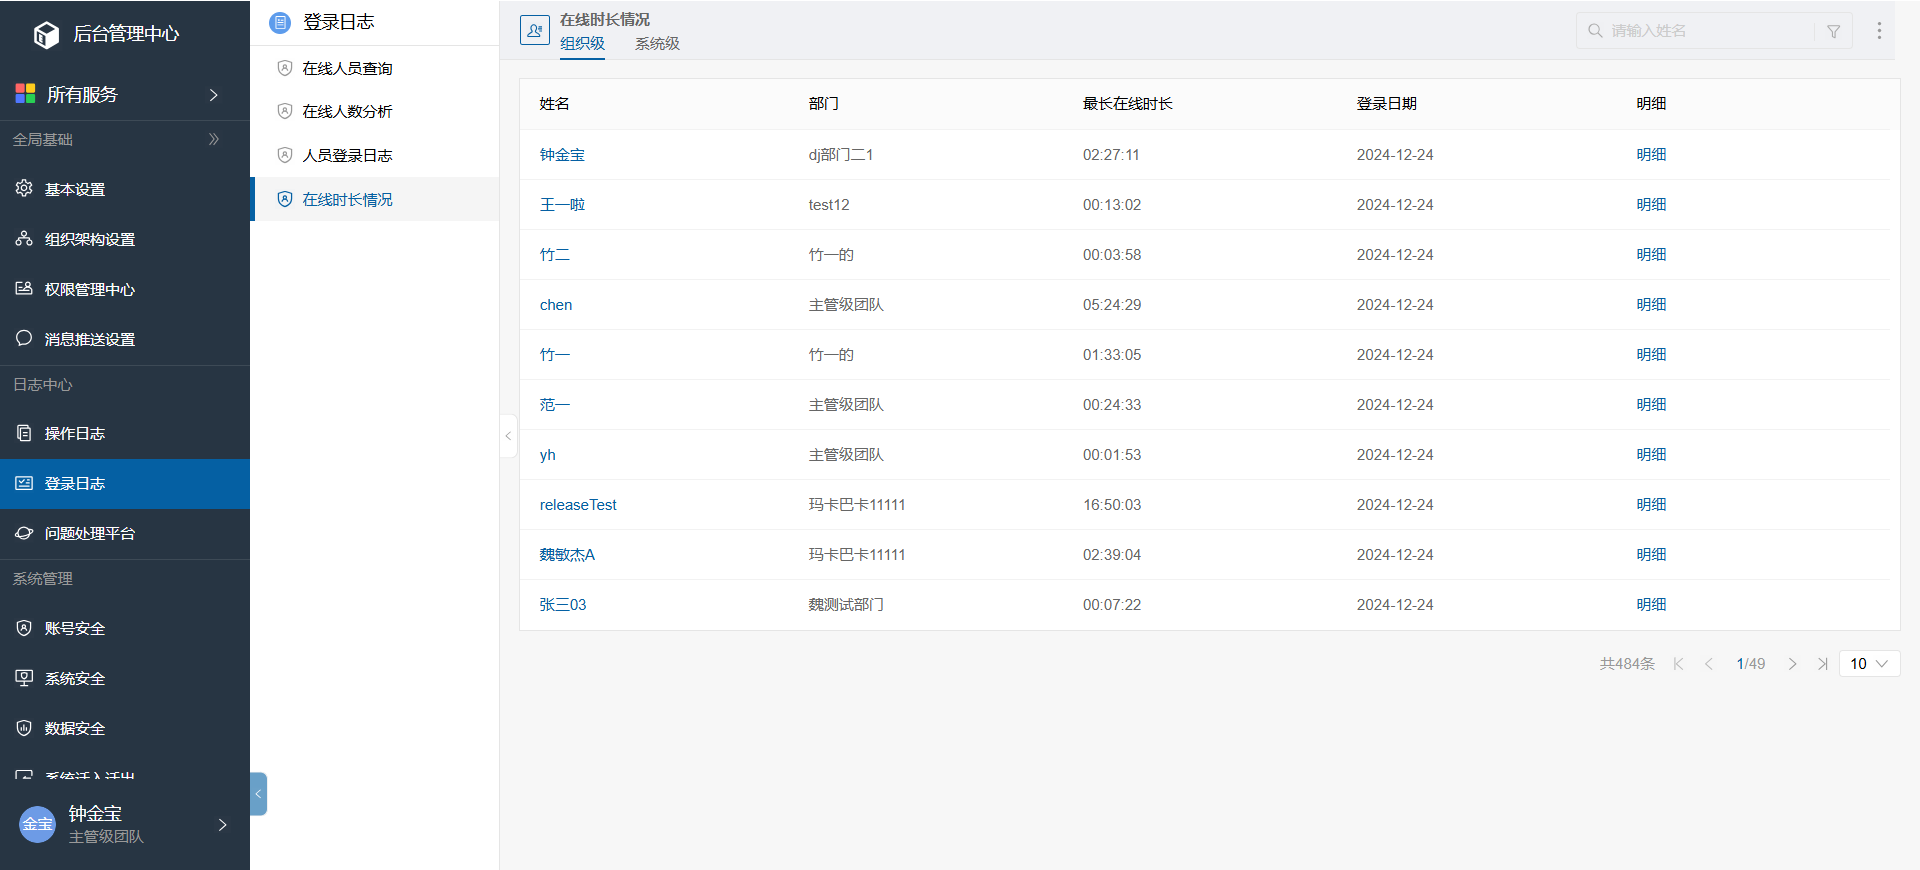Click department cell 魏测试部门
The height and width of the screenshot is (870, 1920).
846,605
